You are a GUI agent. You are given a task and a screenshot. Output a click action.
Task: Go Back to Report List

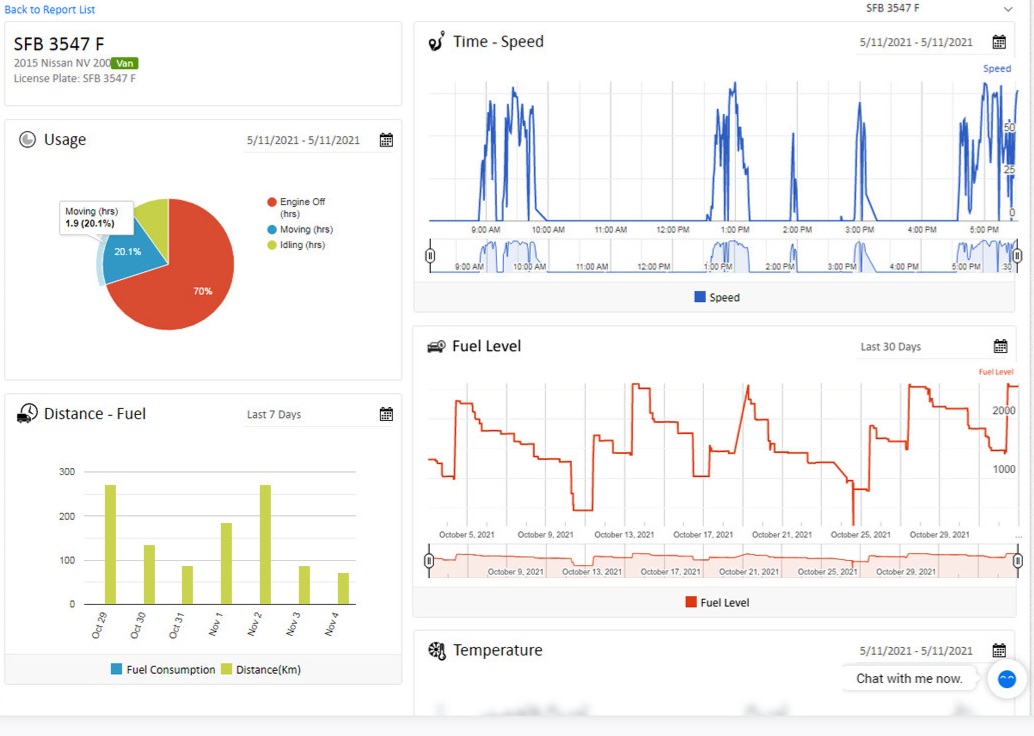(x=50, y=9)
